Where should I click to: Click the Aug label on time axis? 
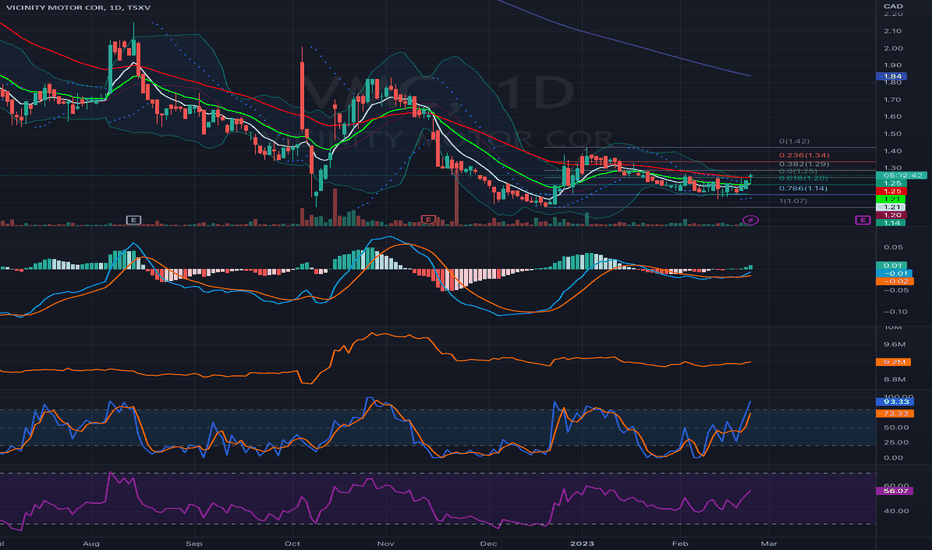click(x=91, y=543)
